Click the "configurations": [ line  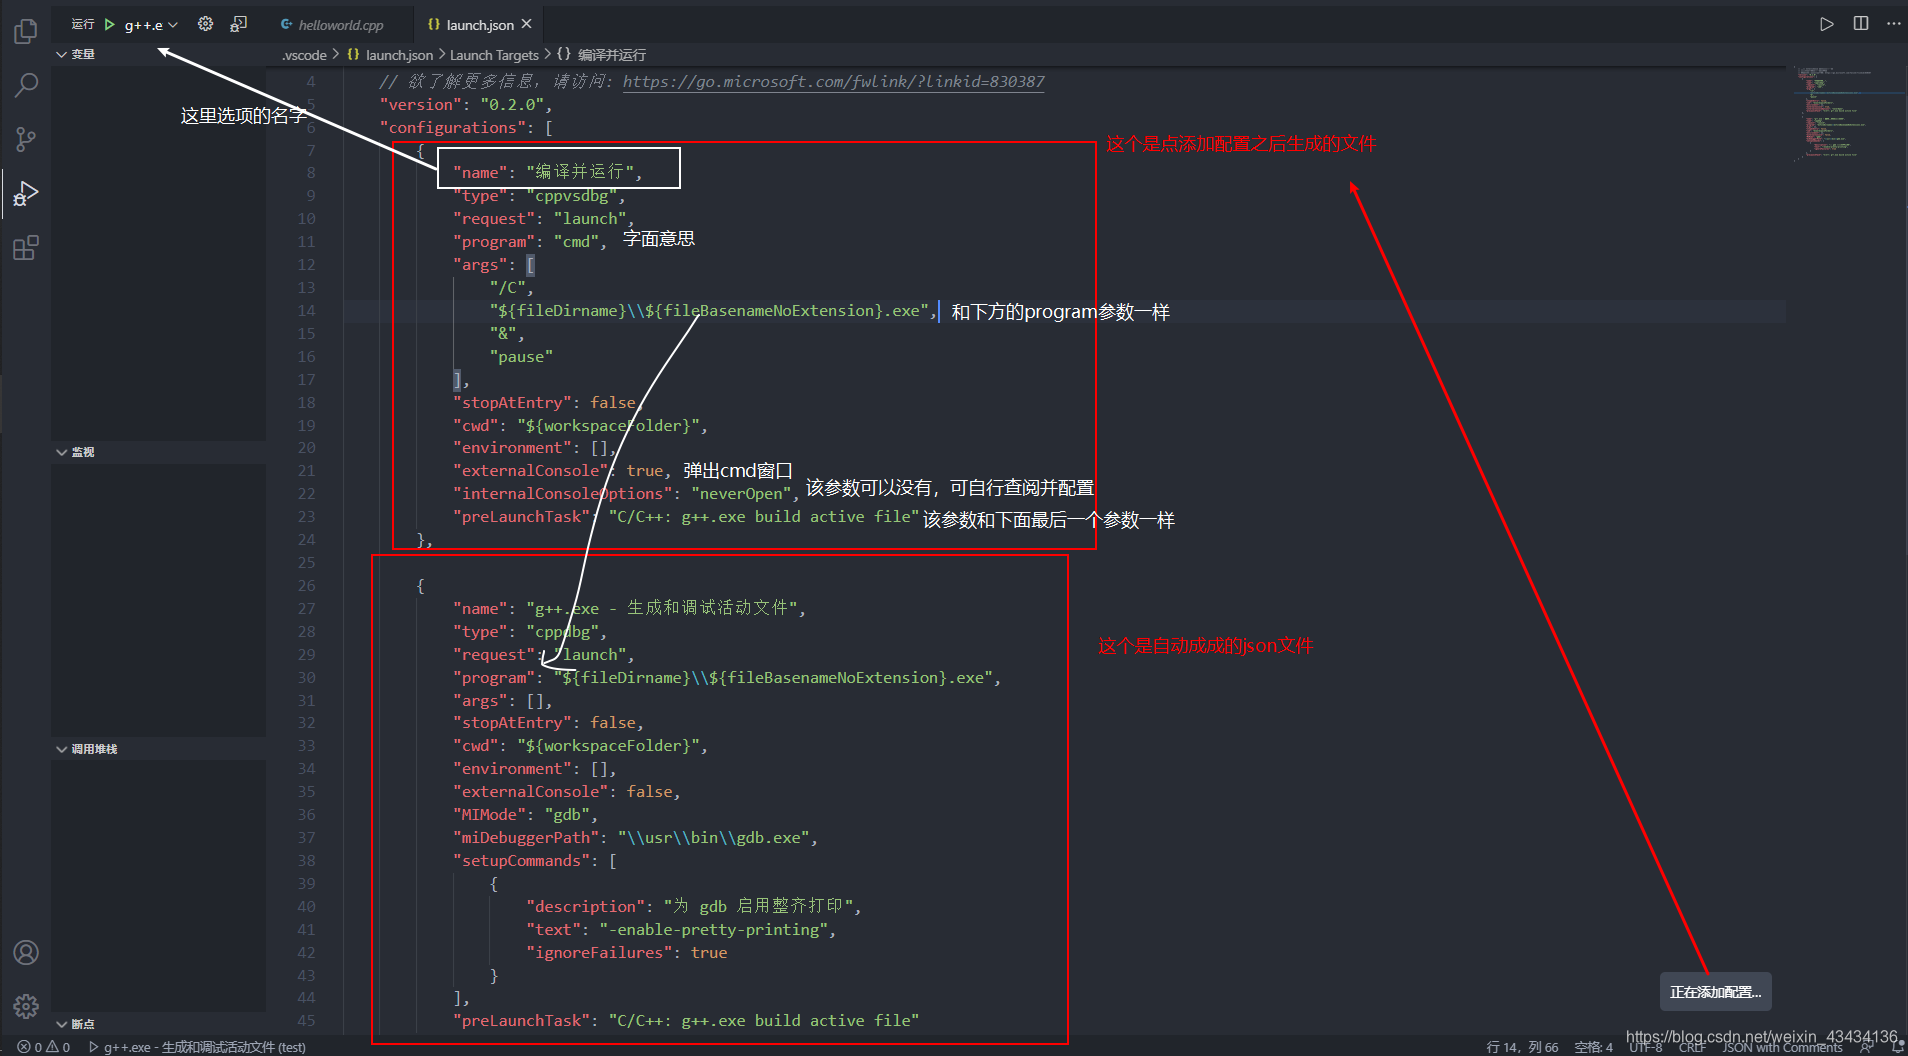(x=465, y=128)
